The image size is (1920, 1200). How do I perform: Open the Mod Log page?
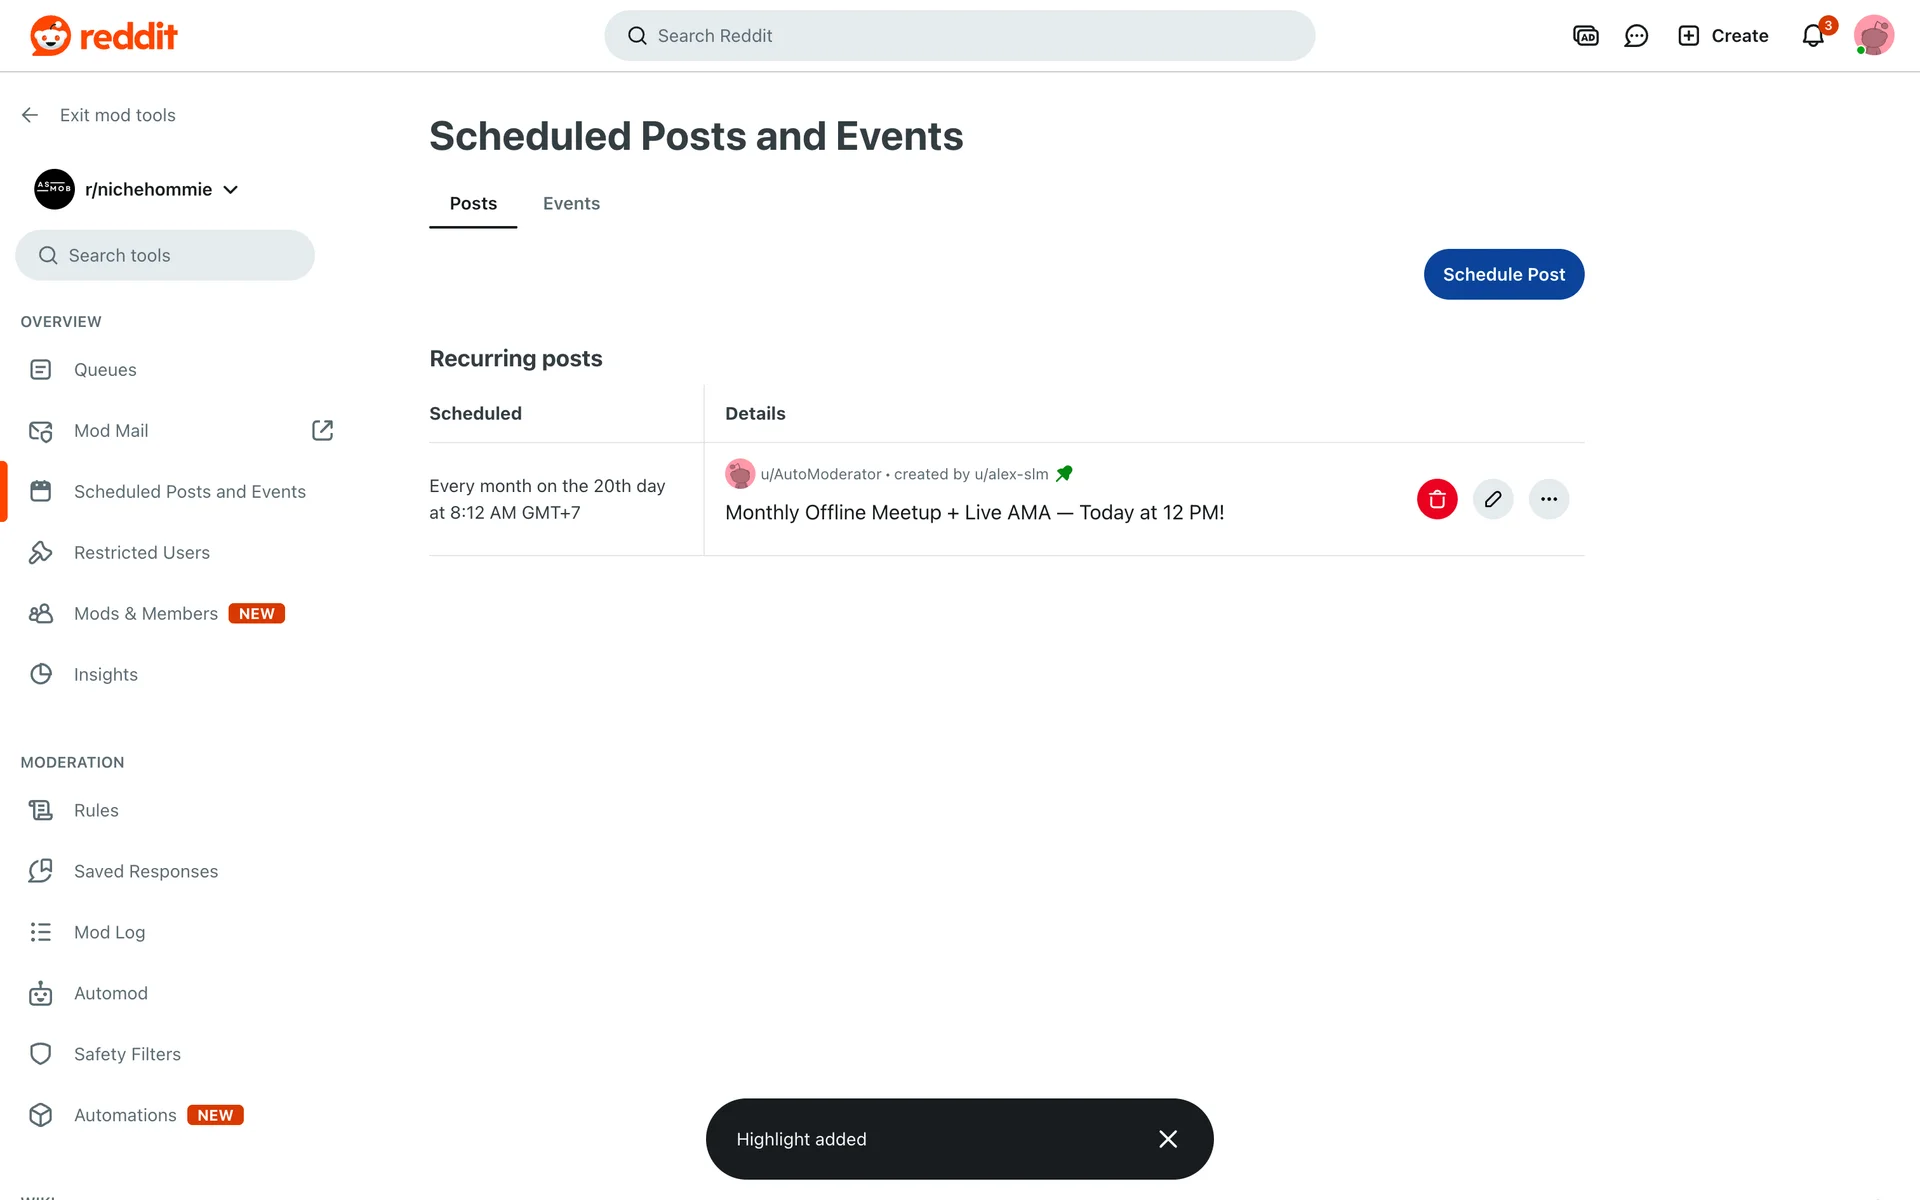(x=109, y=932)
